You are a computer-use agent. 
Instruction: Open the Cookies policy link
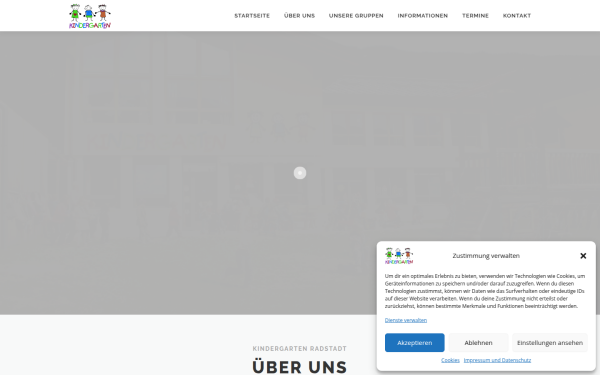450,360
